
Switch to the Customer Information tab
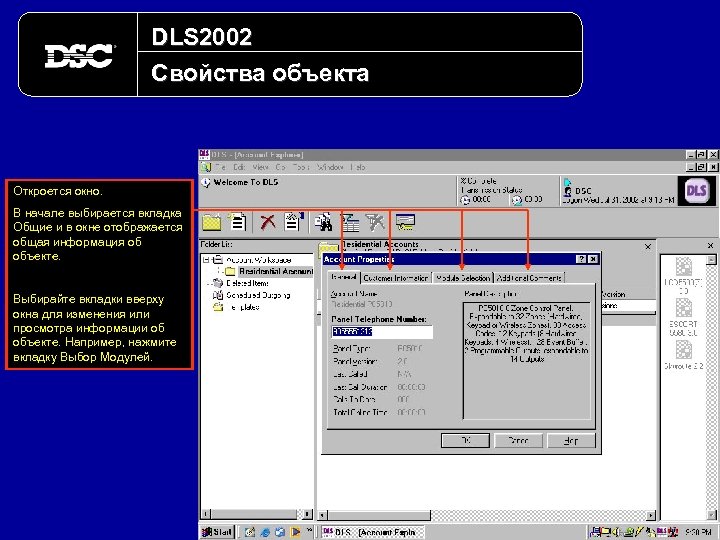[395, 278]
